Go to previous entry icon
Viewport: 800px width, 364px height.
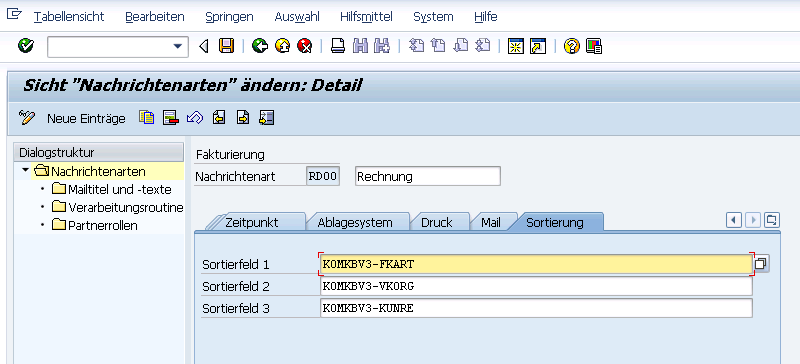pyautogui.click(x=219, y=118)
